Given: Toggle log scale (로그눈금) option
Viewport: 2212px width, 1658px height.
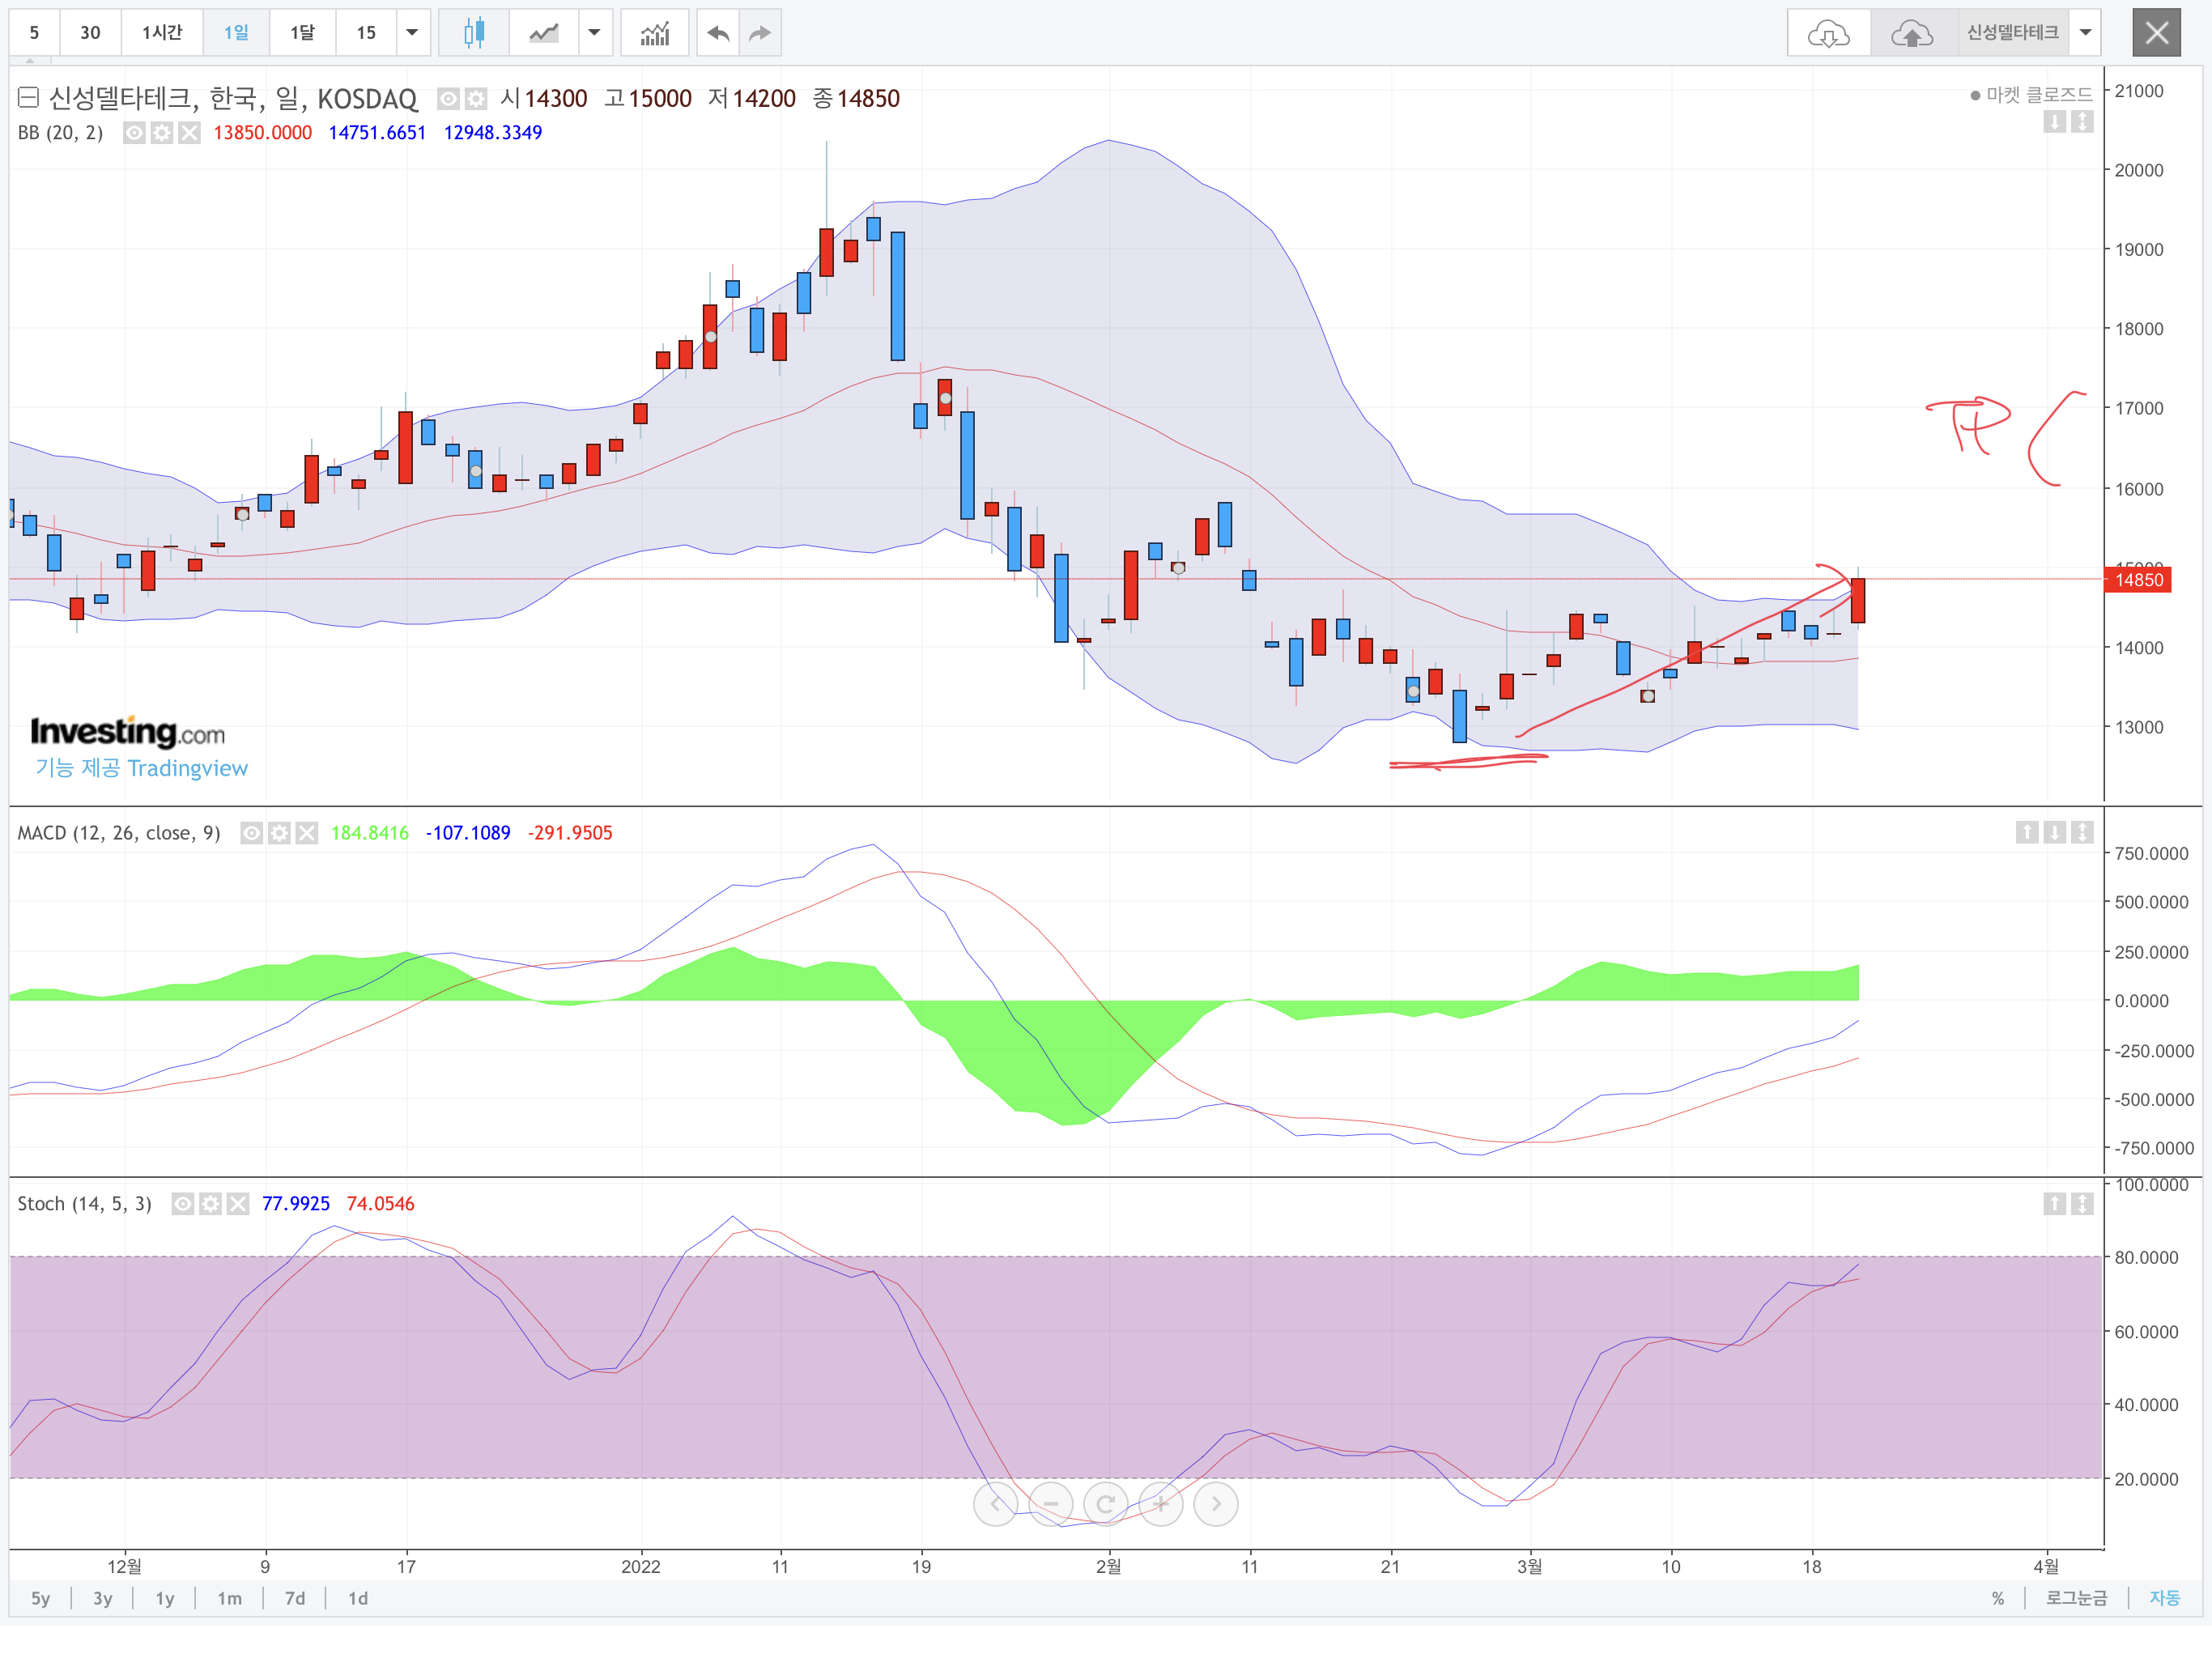Looking at the screenshot, I should click(x=2076, y=1598).
